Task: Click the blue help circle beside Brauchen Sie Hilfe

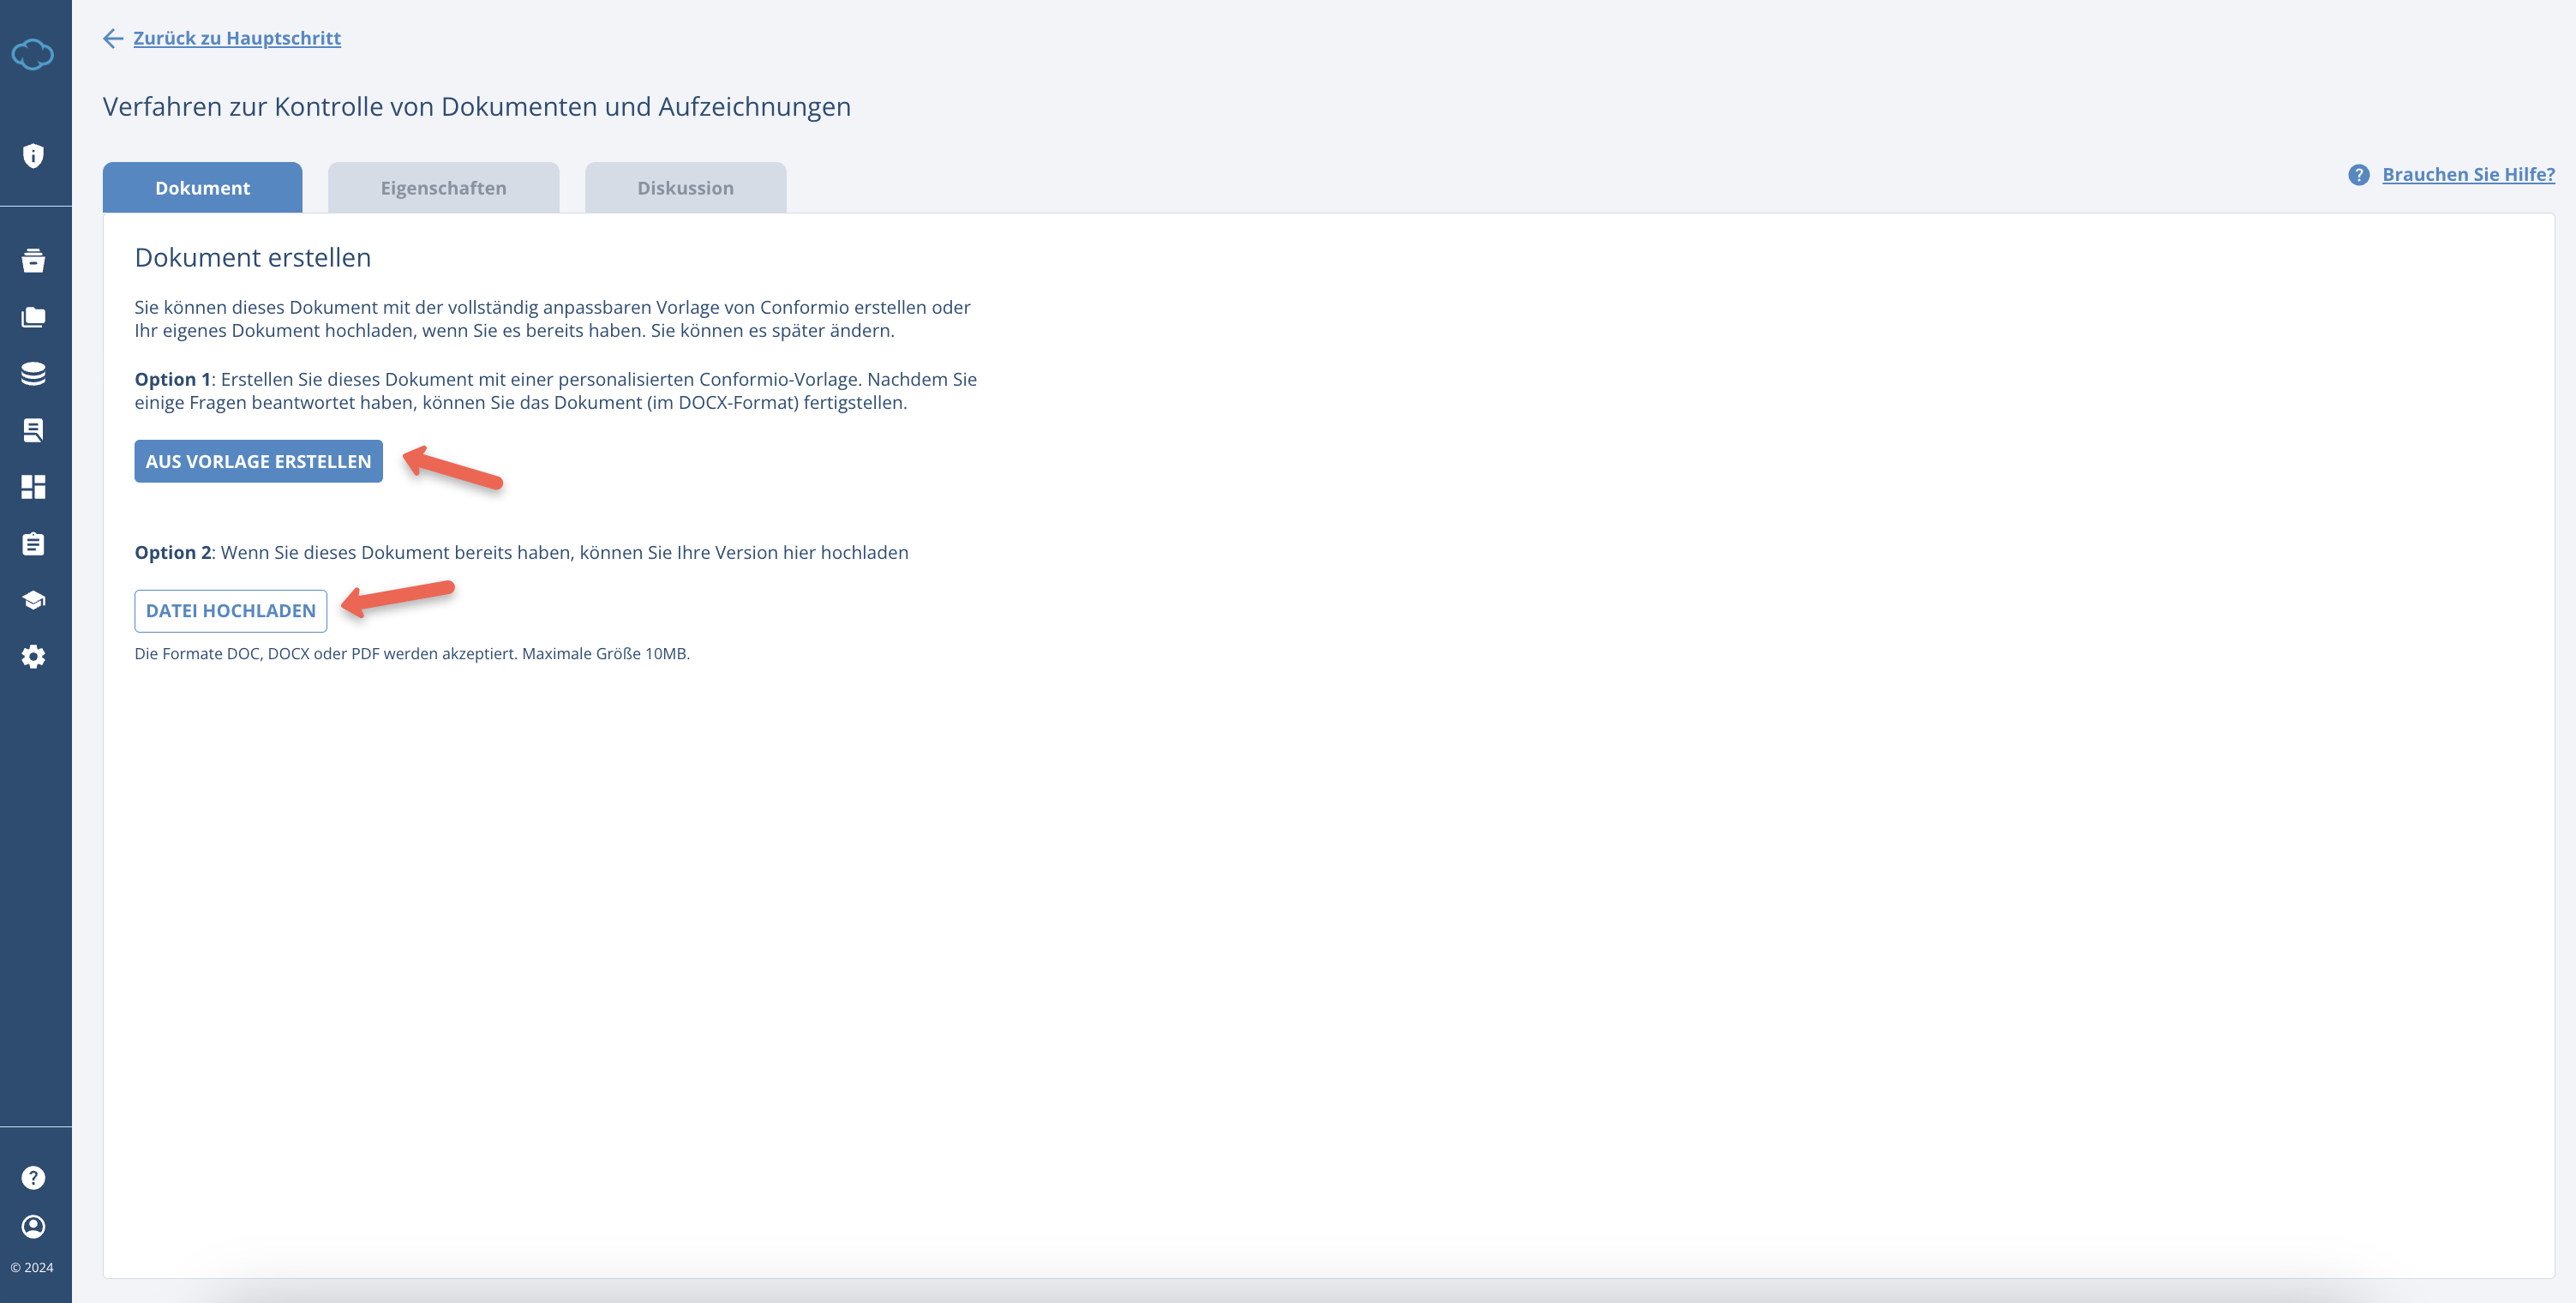Action: tap(2359, 174)
